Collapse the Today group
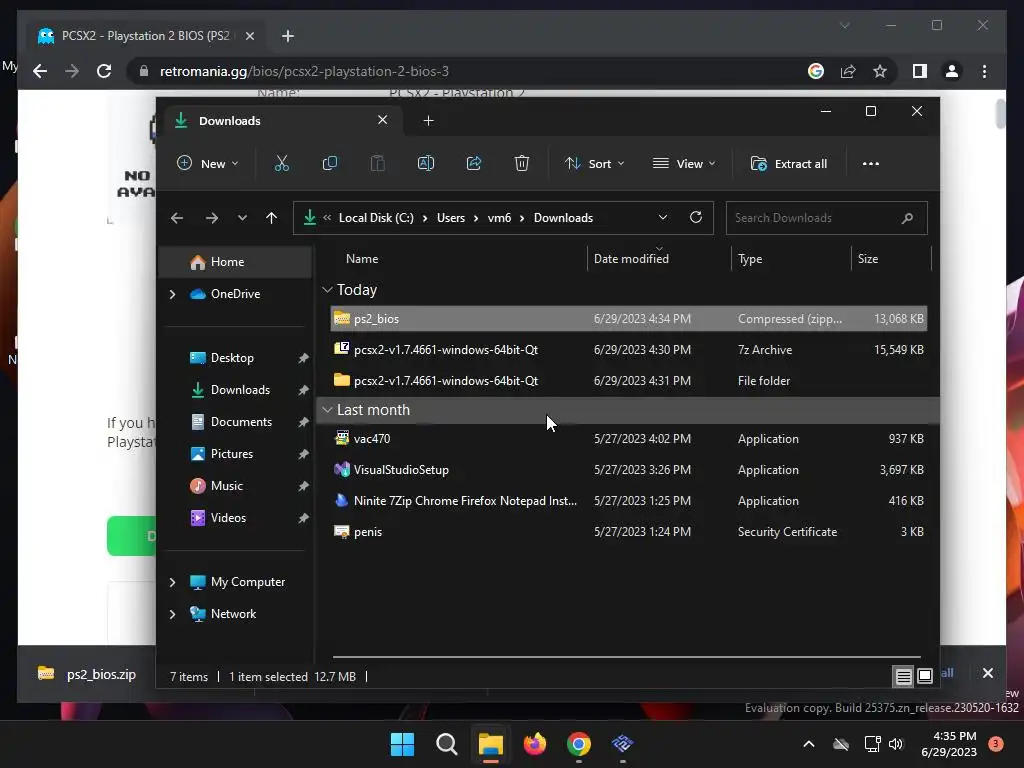The image size is (1024, 768). pyautogui.click(x=327, y=289)
